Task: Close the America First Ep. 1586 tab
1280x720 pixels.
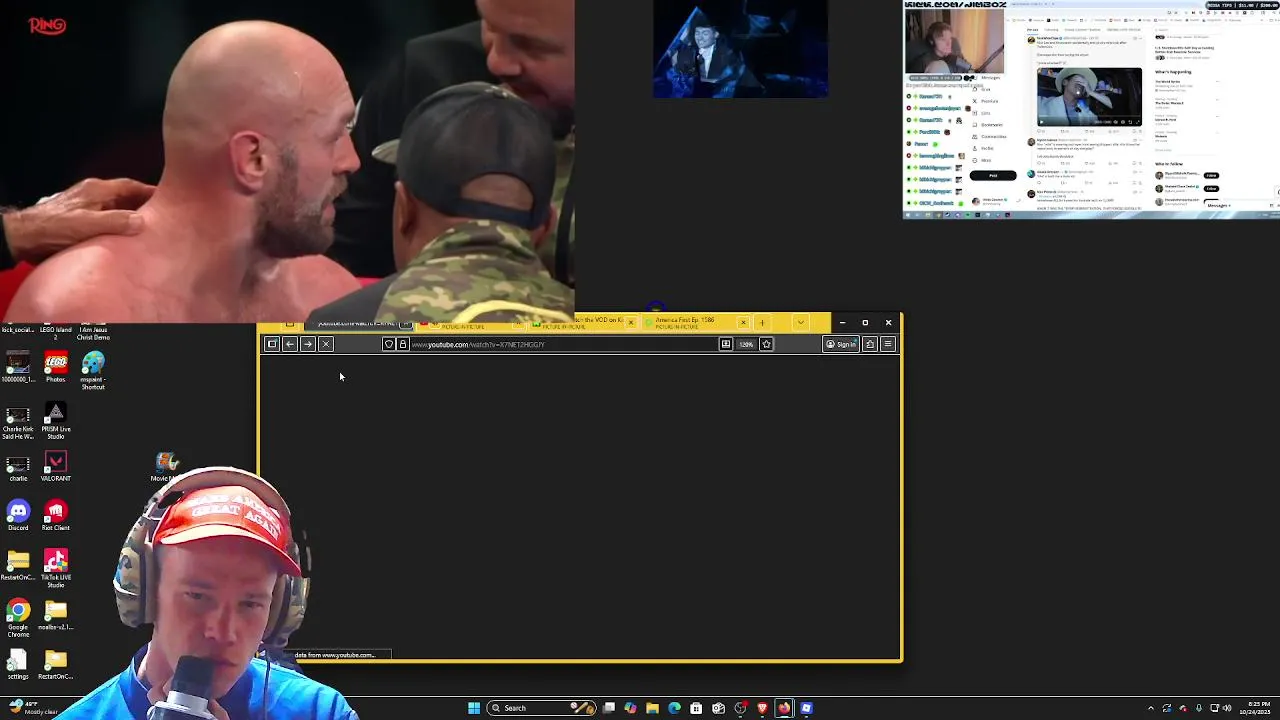Action: pyautogui.click(x=743, y=323)
